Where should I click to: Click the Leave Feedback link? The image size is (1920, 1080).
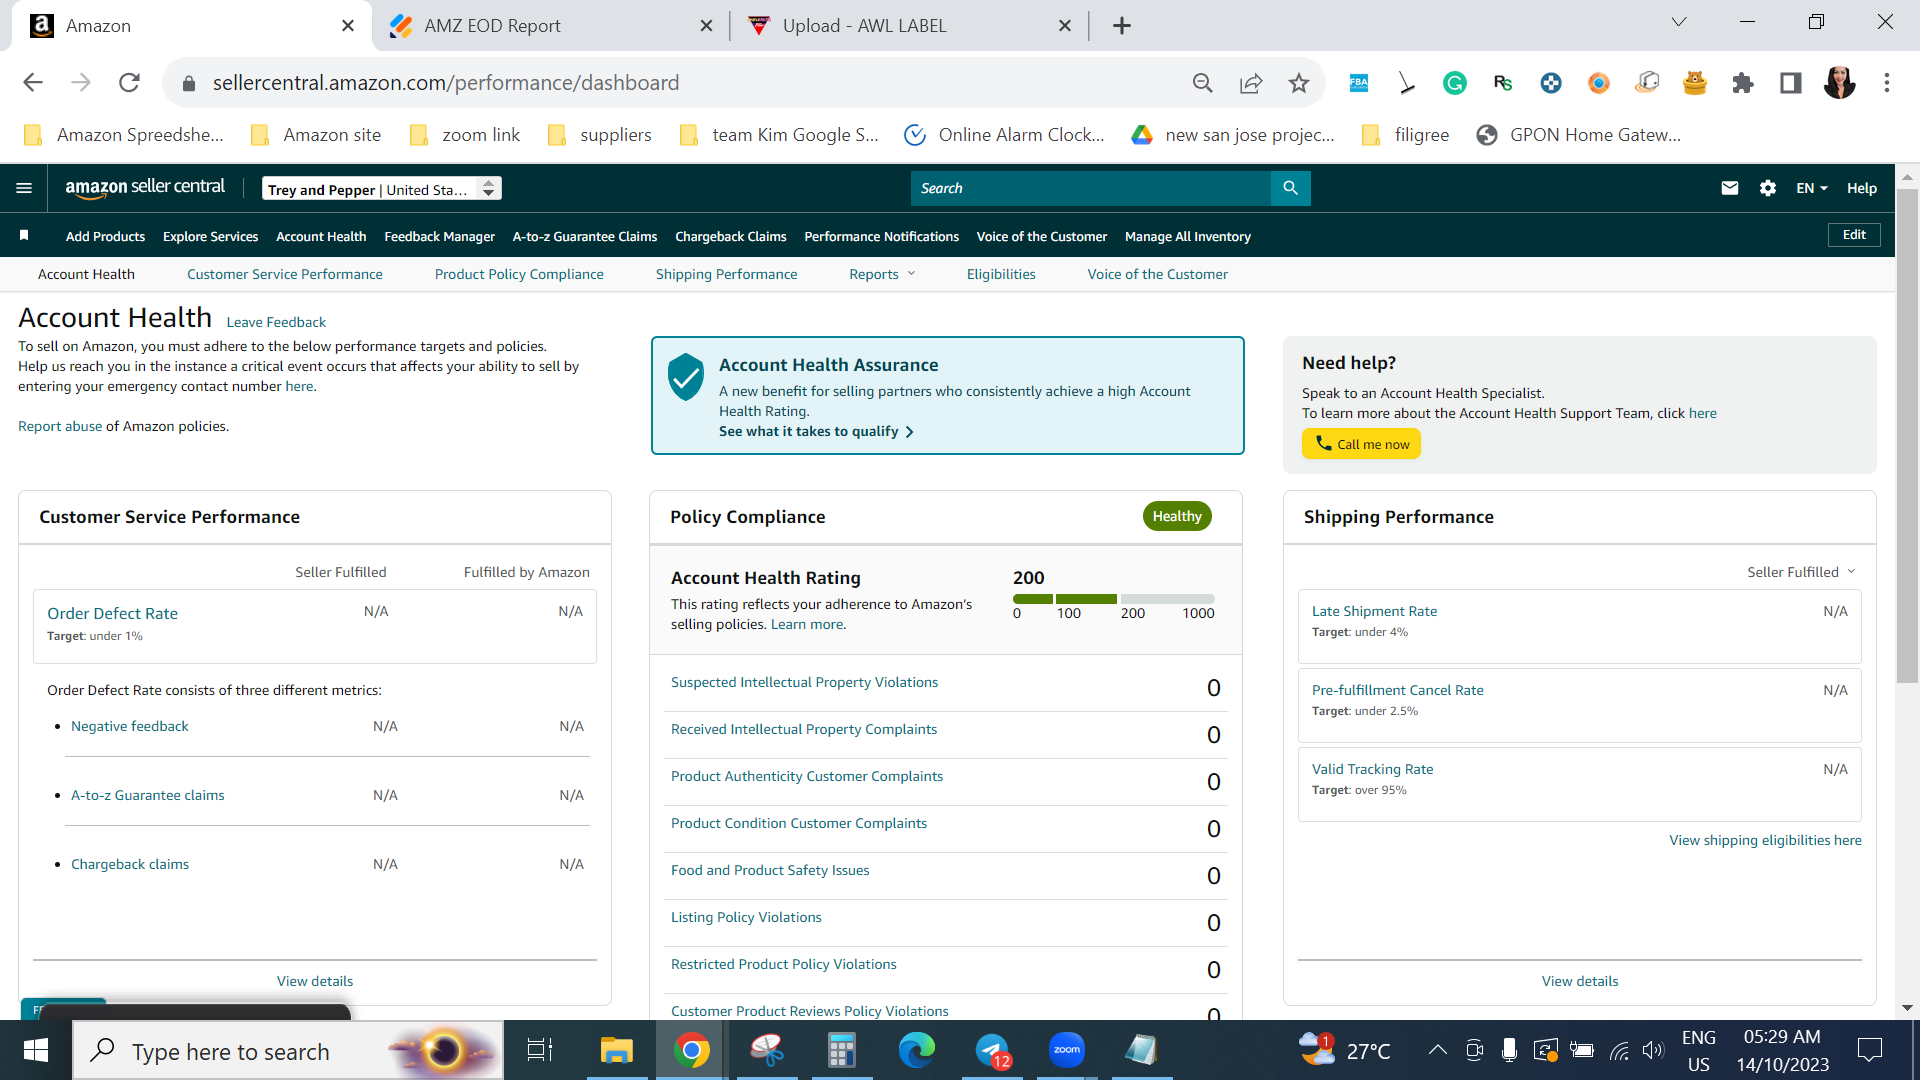(276, 322)
